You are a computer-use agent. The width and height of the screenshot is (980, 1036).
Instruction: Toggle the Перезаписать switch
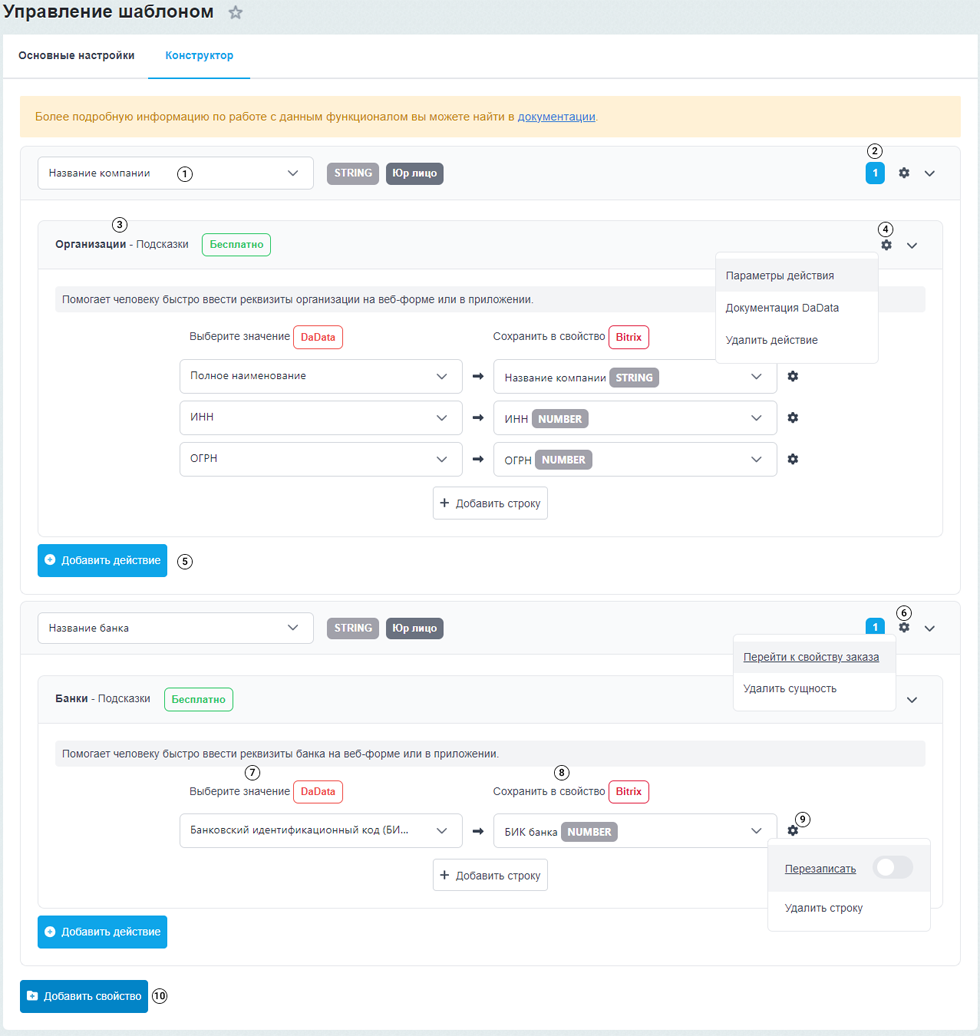892,868
